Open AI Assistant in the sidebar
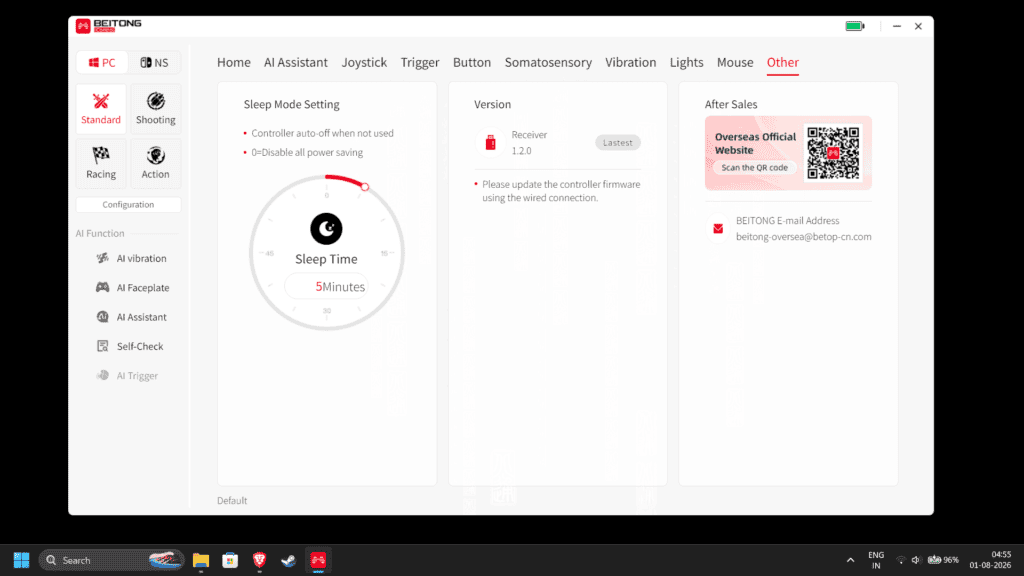The width and height of the screenshot is (1024, 576). click(x=131, y=317)
